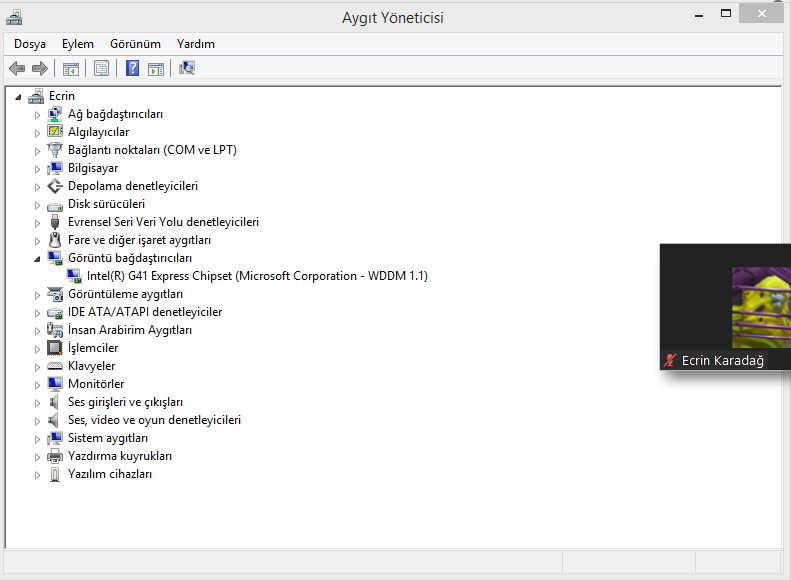The height and width of the screenshot is (581, 791).
Task: Click the Bilgisayar computer icon
Action: point(54,168)
